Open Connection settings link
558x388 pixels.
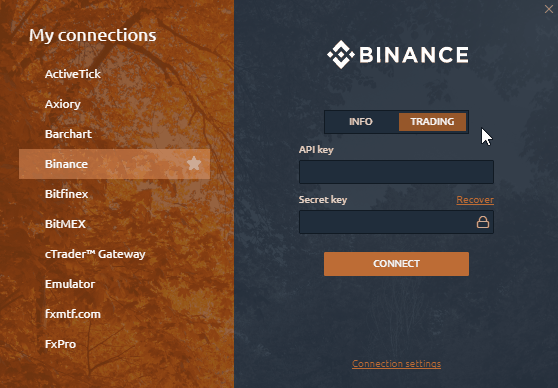pos(396,363)
